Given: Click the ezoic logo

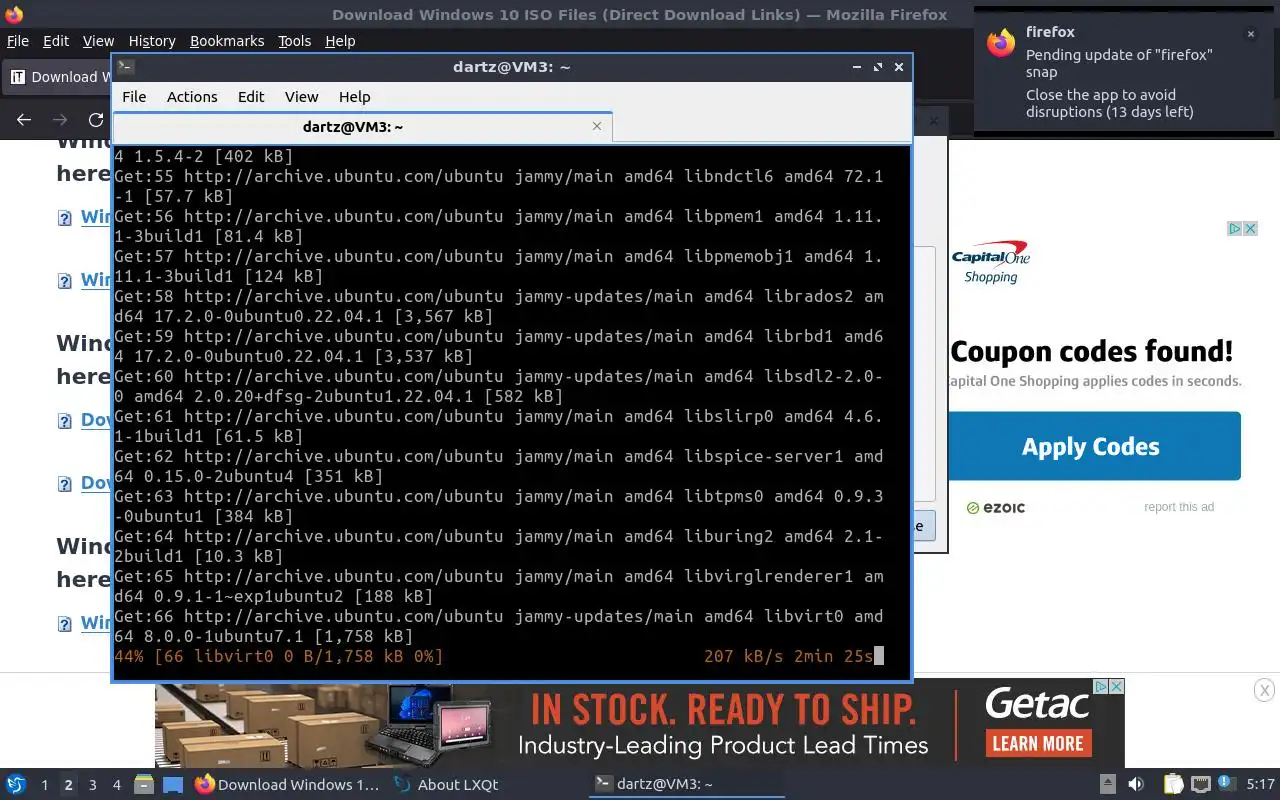Looking at the screenshot, I should tap(996, 507).
